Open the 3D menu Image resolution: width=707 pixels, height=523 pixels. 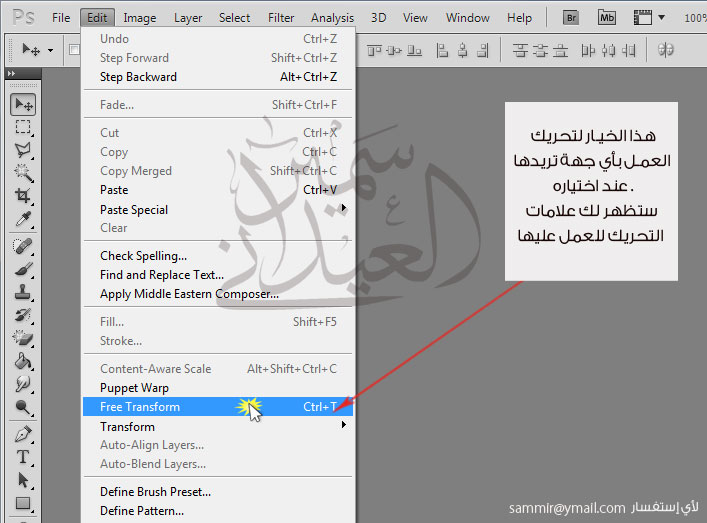(x=379, y=18)
